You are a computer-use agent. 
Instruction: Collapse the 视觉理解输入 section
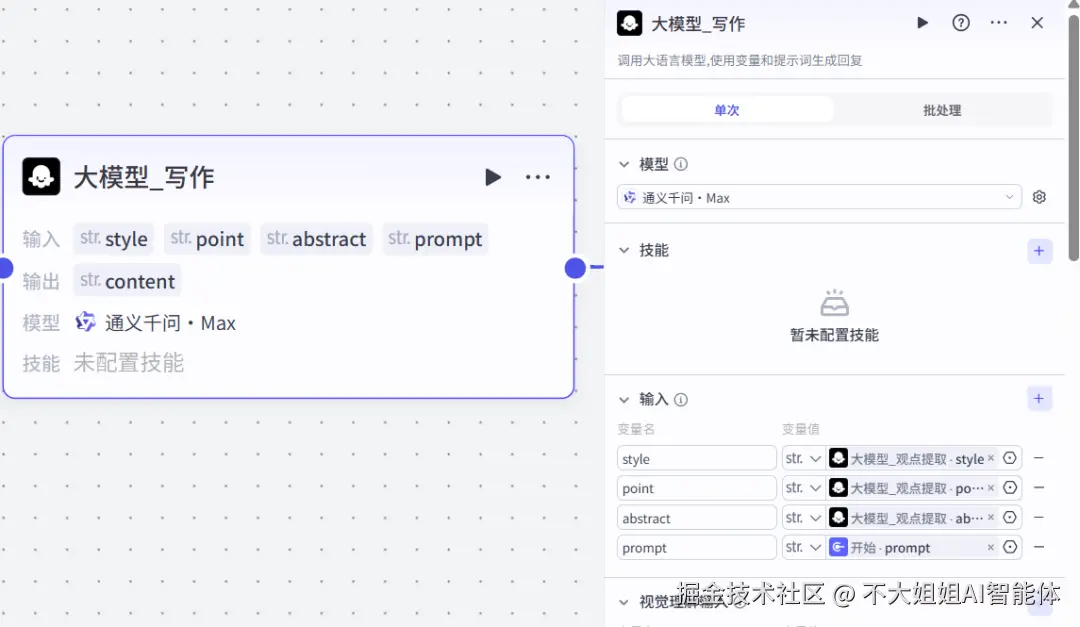(624, 602)
